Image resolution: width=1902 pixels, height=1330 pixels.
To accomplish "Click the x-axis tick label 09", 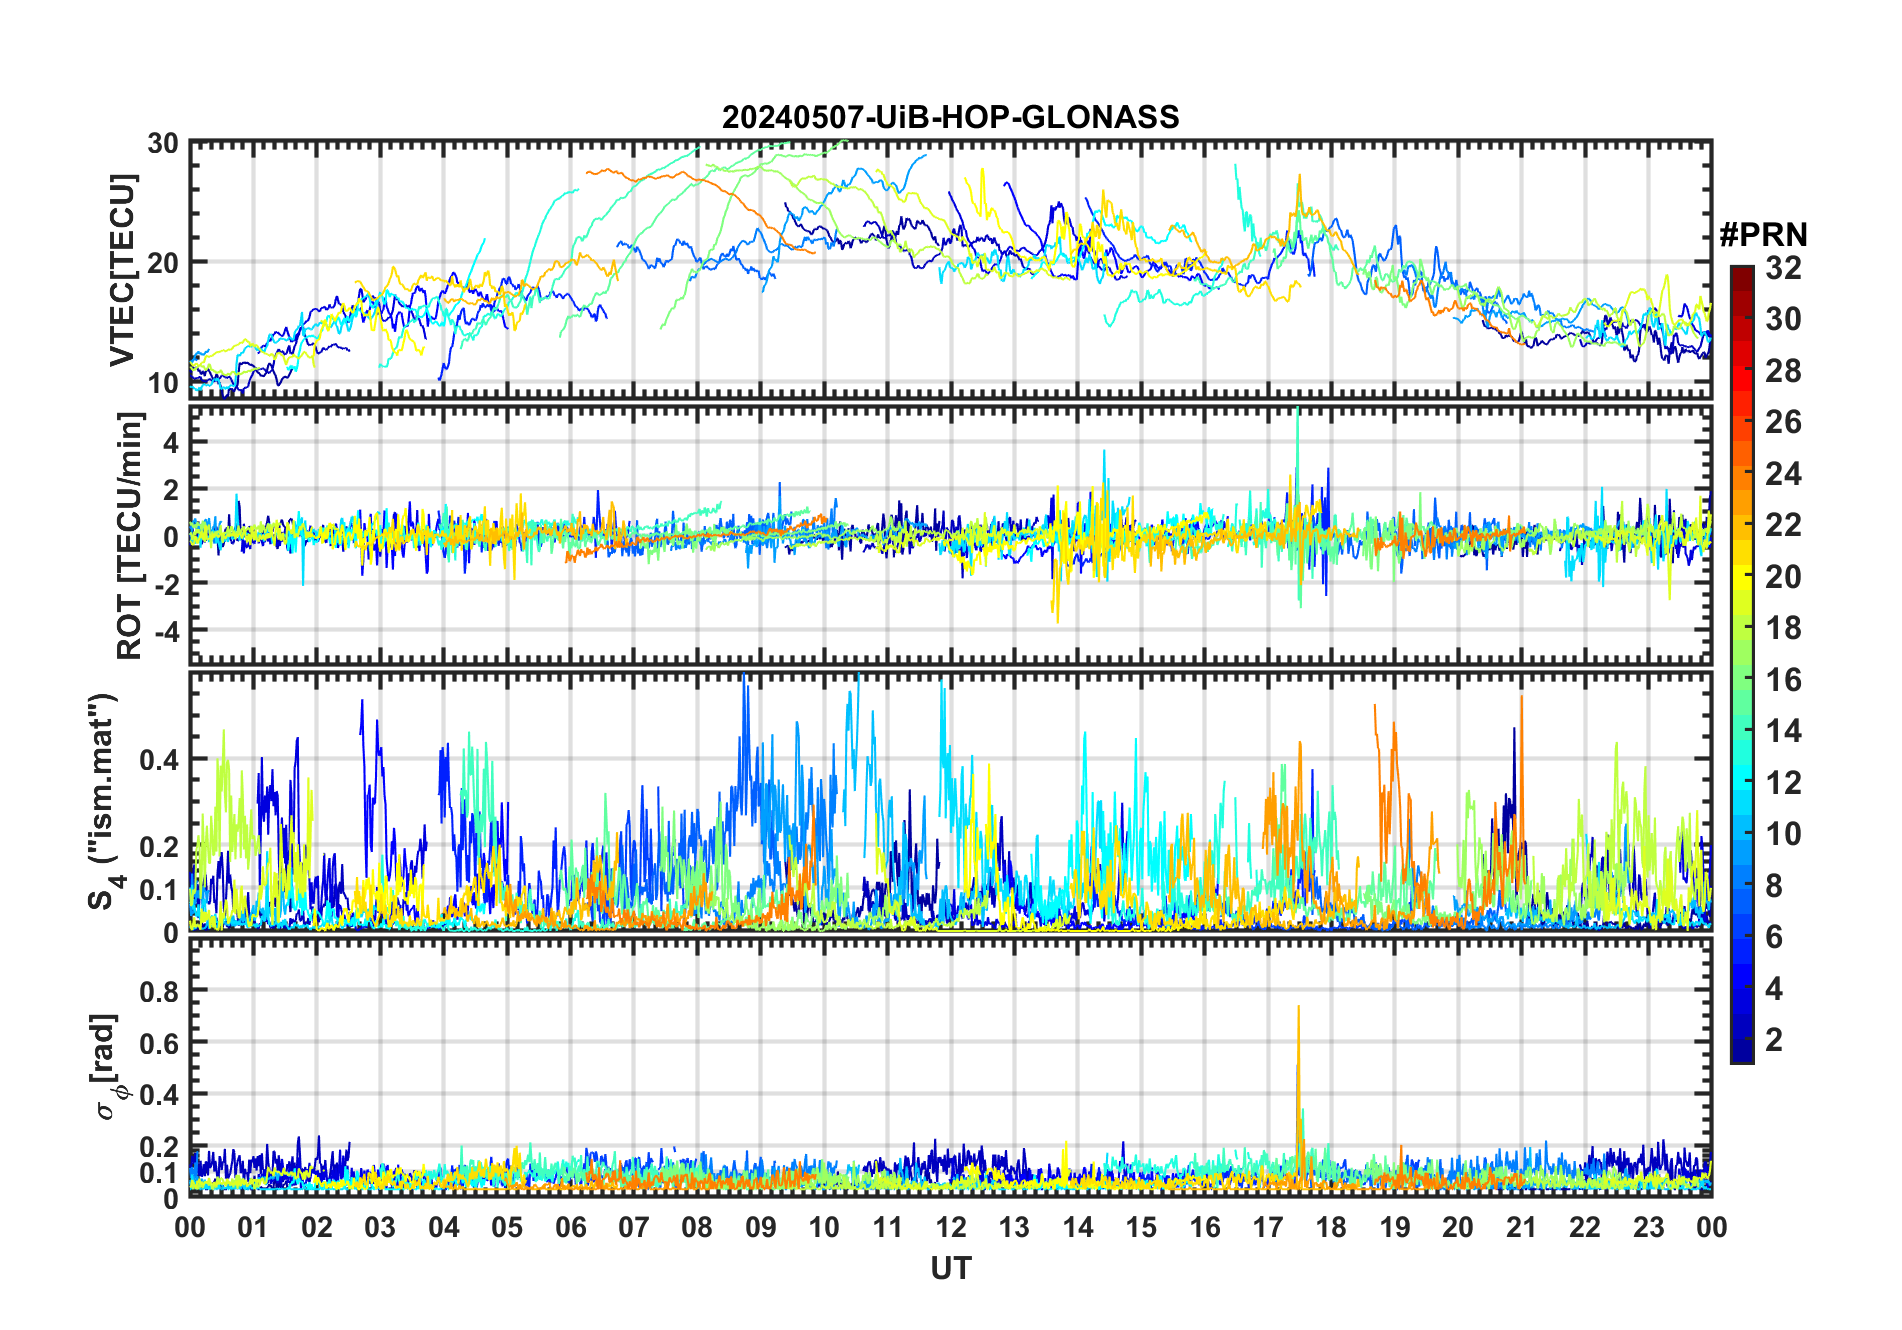I will pyautogui.click(x=761, y=1227).
